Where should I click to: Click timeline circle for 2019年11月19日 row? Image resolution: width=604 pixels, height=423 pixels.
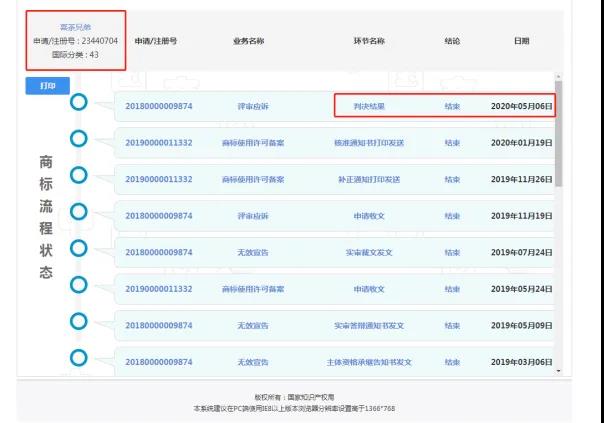pos(79,212)
